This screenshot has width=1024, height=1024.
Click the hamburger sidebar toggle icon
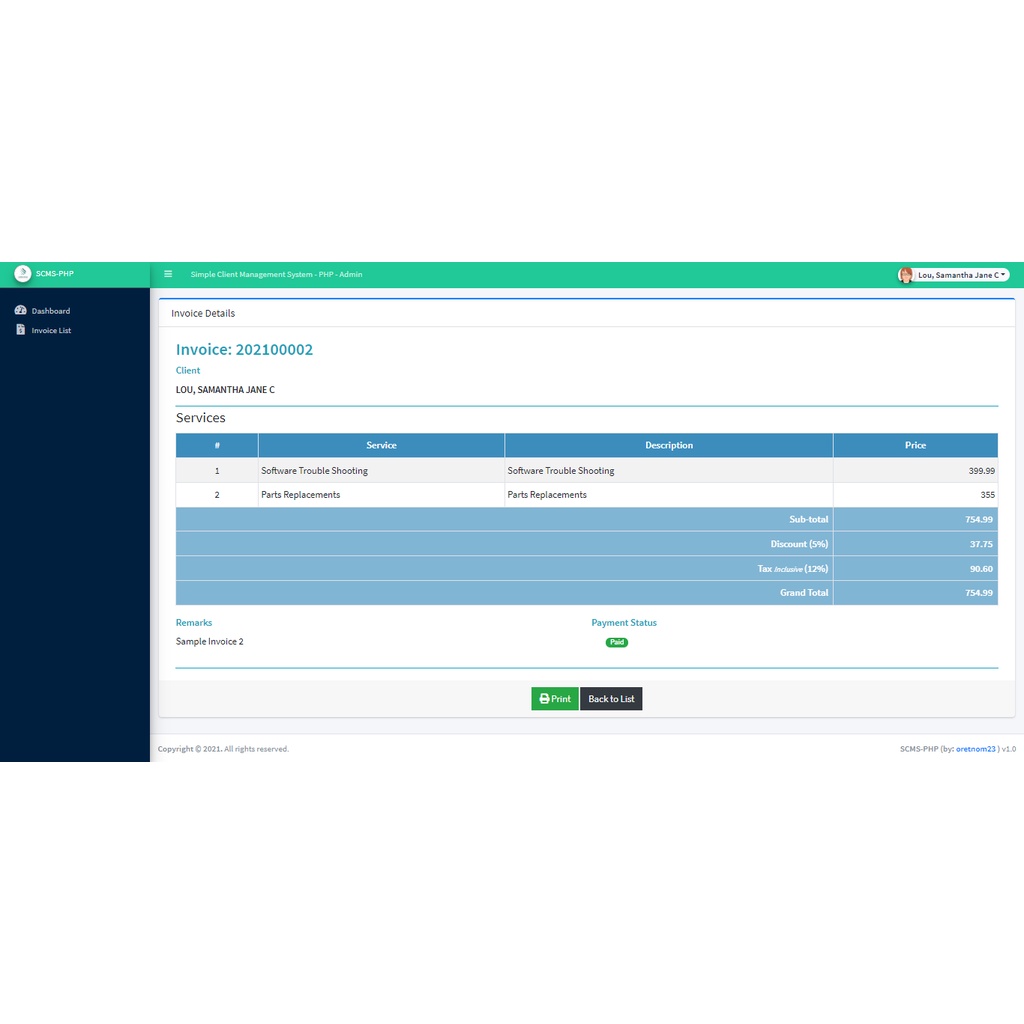coord(168,274)
